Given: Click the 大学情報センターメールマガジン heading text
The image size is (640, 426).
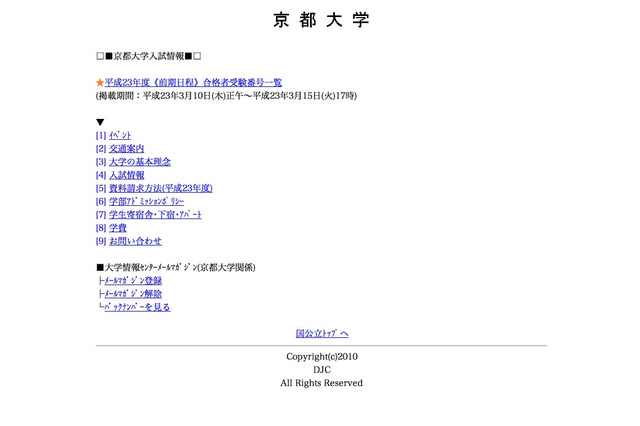Looking at the screenshot, I should [176, 267].
